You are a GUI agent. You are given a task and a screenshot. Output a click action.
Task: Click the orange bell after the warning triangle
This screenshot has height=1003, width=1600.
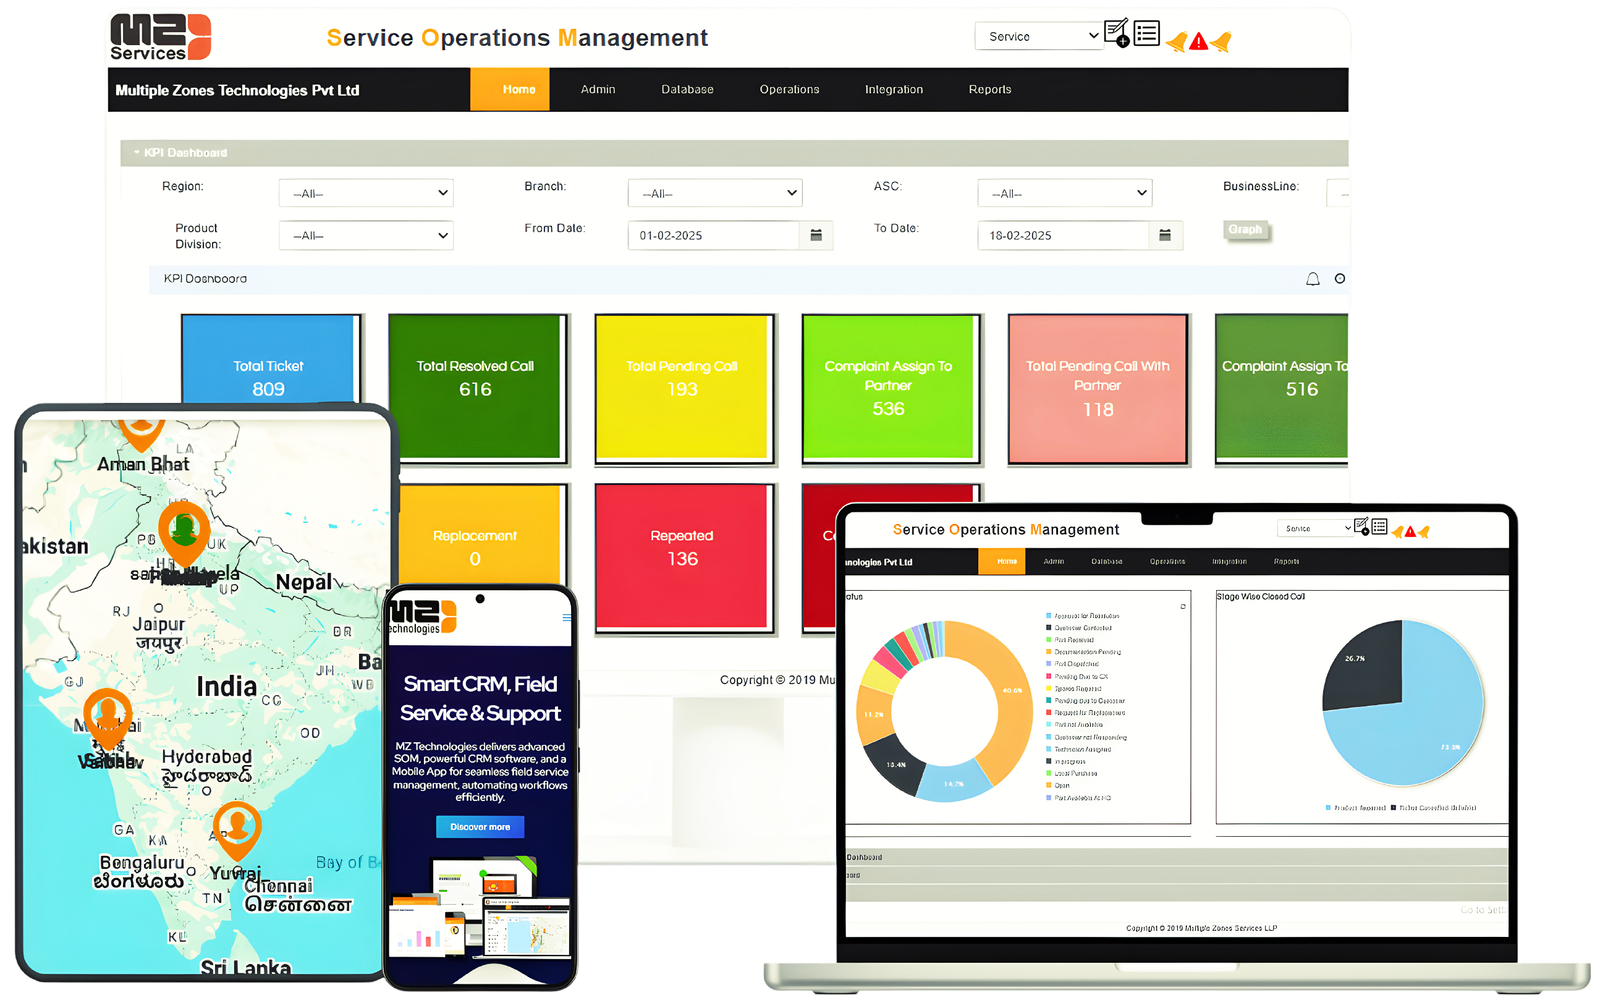[1221, 42]
